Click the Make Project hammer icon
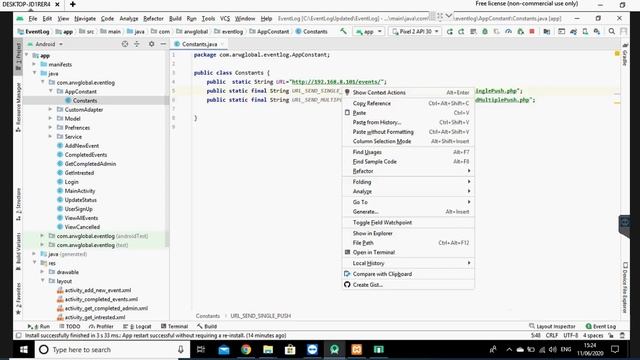 click(343, 31)
